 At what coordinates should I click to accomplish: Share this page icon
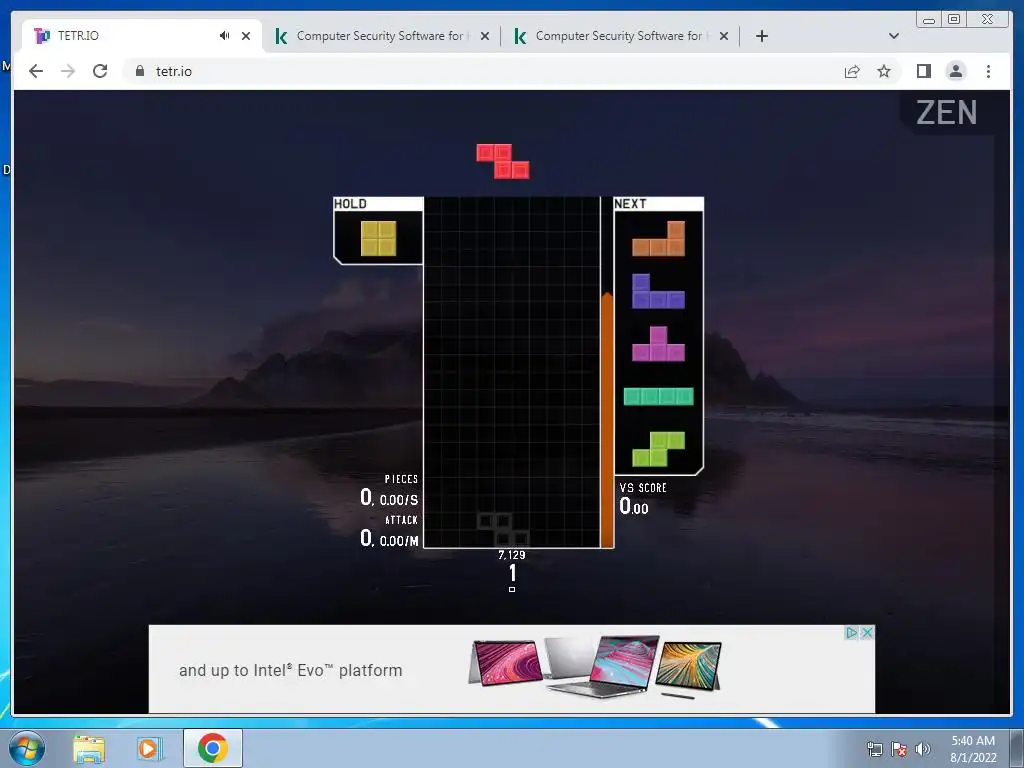(x=852, y=71)
